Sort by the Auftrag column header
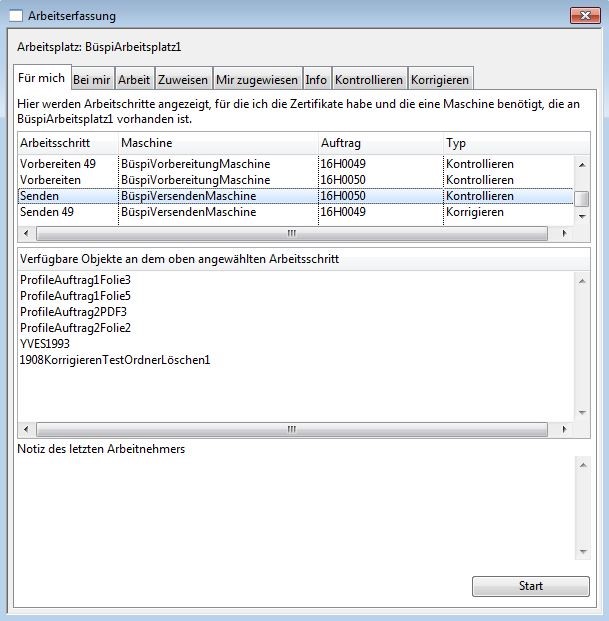 click(x=378, y=143)
